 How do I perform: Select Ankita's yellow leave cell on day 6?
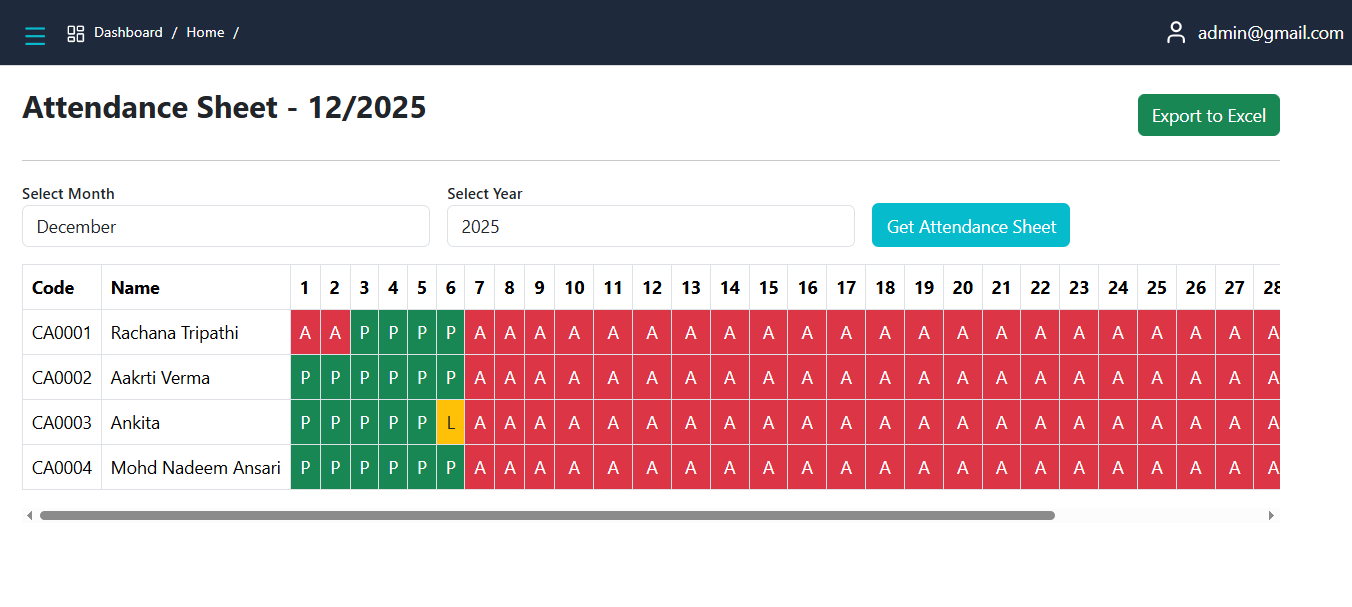(451, 423)
